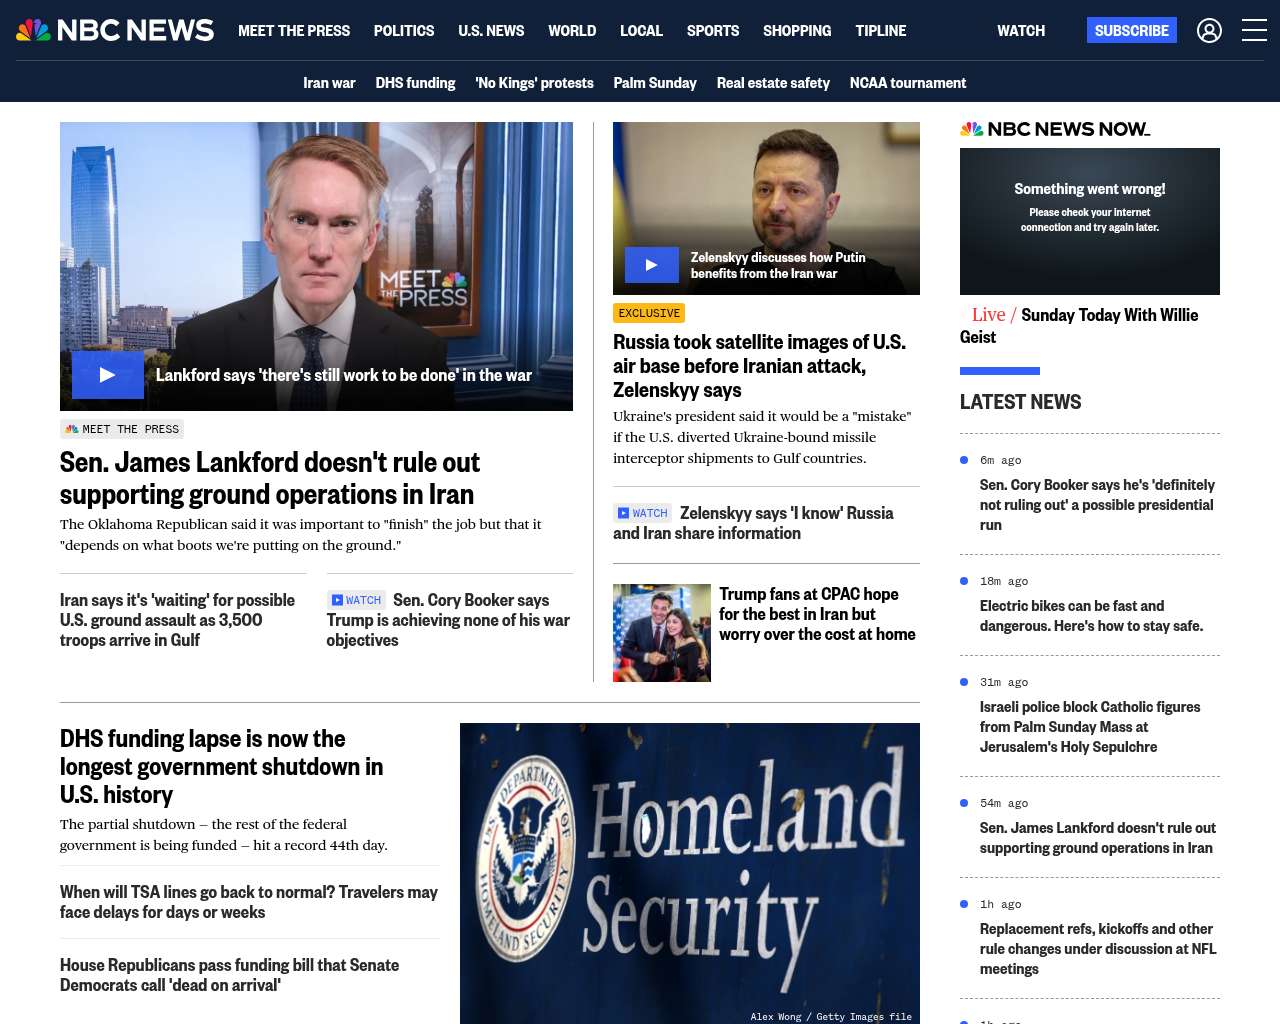
Task: Go to the Shopping section
Action: coord(797,30)
